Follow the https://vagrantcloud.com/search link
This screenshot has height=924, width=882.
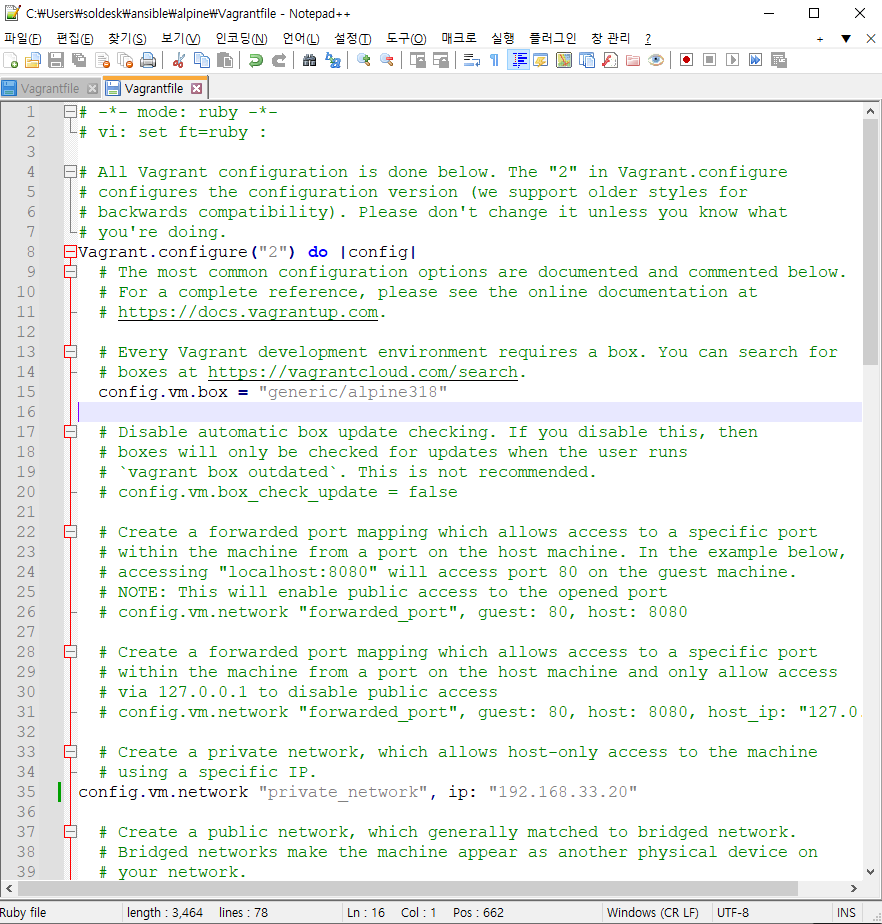coord(363,372)
